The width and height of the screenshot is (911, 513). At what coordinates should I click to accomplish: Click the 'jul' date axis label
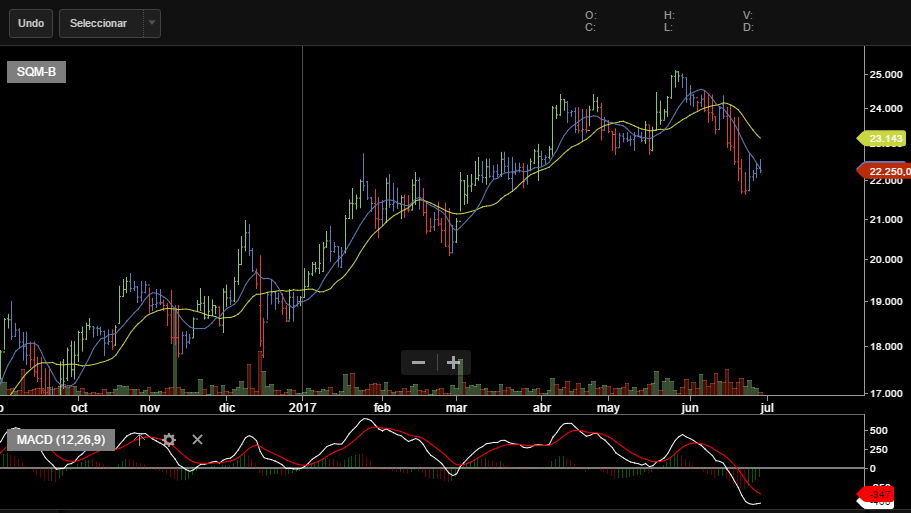pos(767,407)
